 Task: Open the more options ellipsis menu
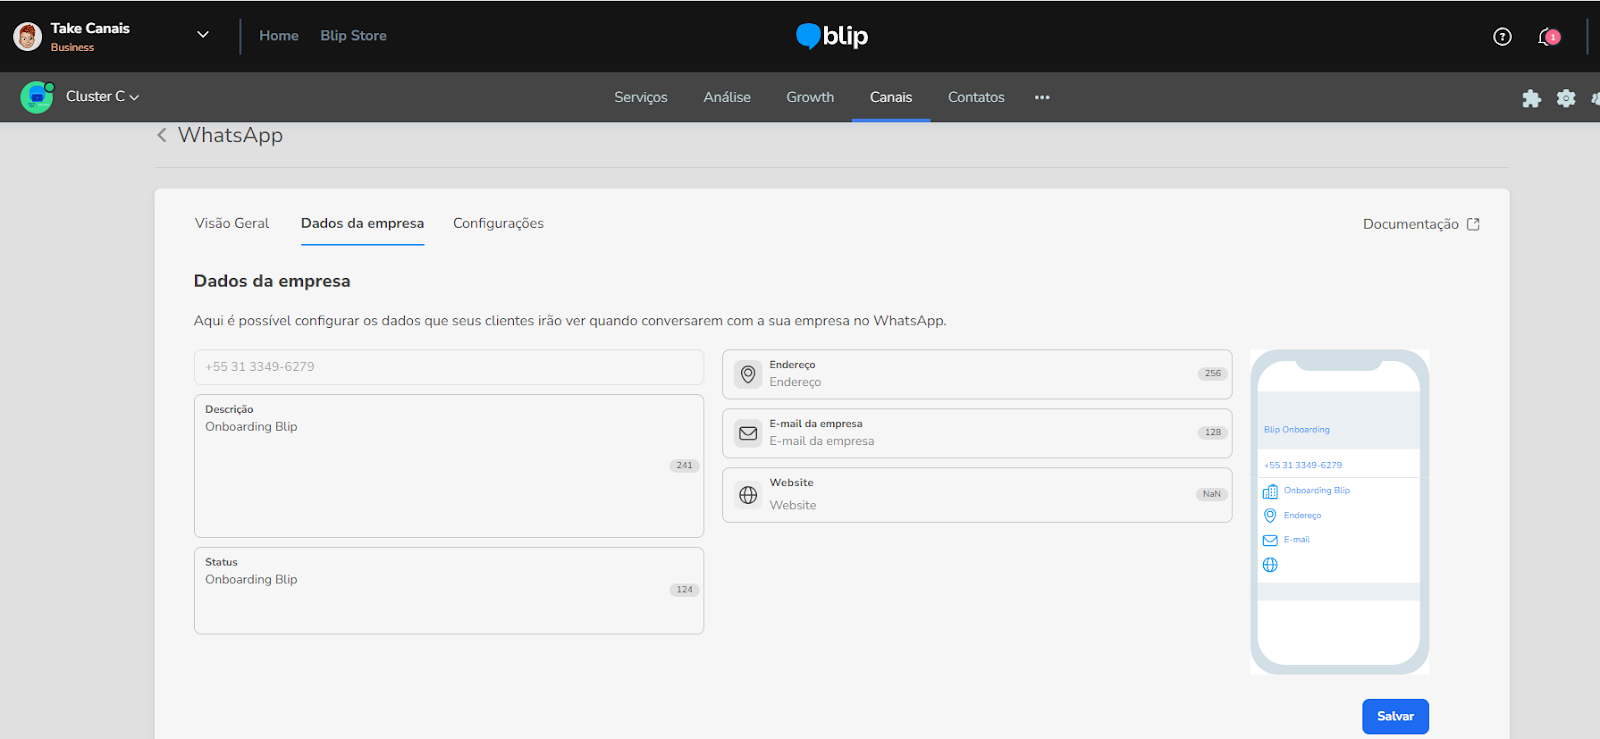(1042, 97)
